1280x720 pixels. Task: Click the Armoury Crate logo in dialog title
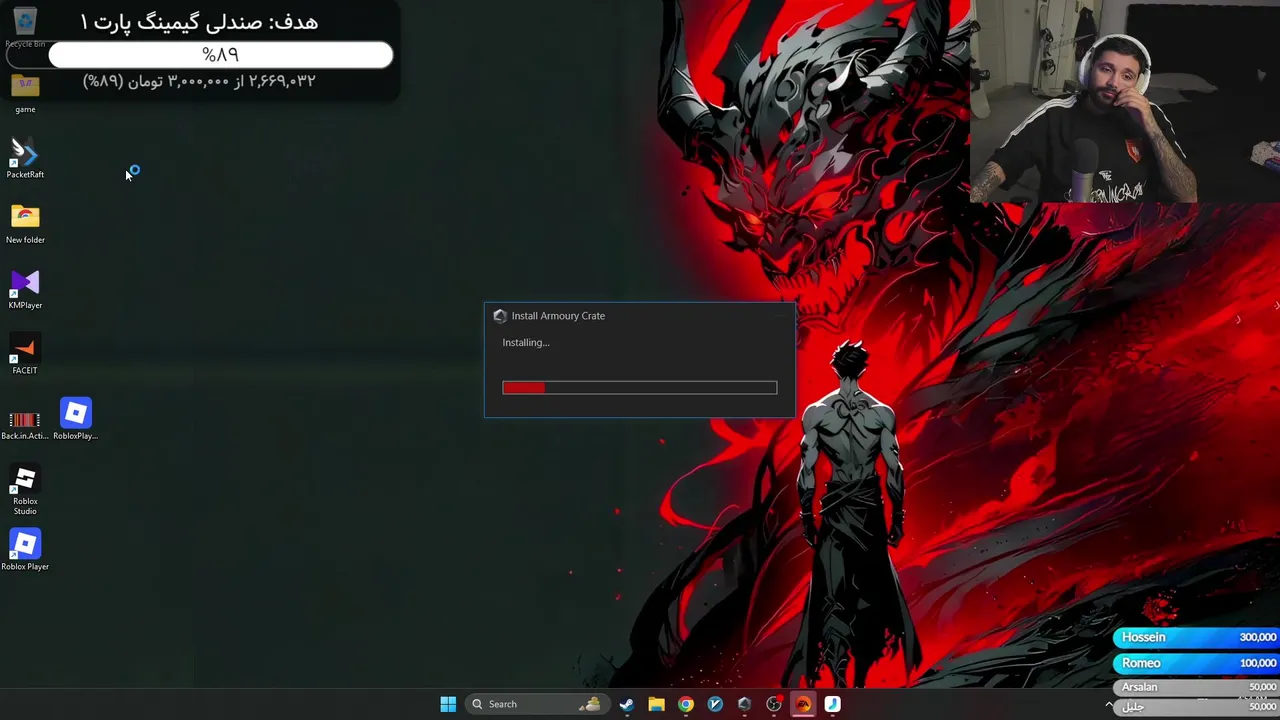500,316
